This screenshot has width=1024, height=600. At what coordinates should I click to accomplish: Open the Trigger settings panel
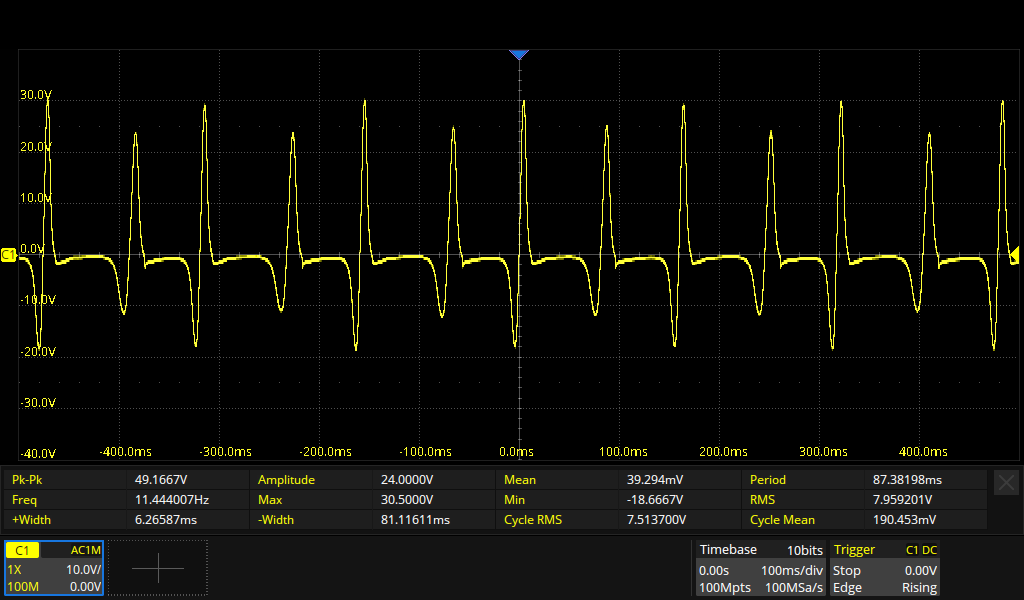point(854,550)
